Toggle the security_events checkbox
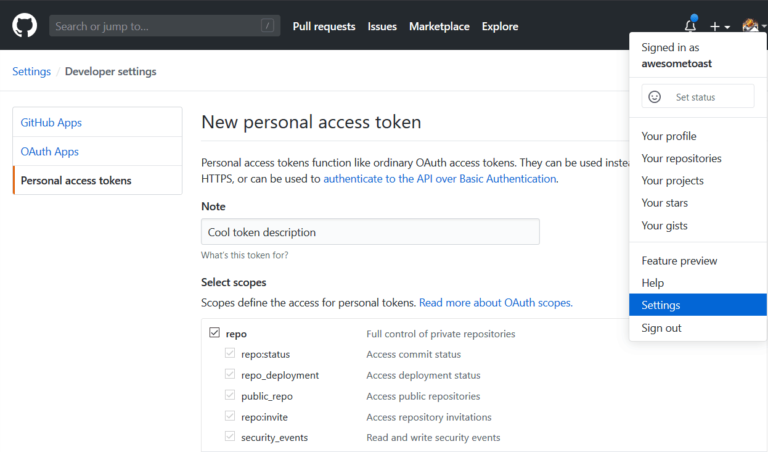This screenshot has height=452, width=768. (x=230, y=437)
